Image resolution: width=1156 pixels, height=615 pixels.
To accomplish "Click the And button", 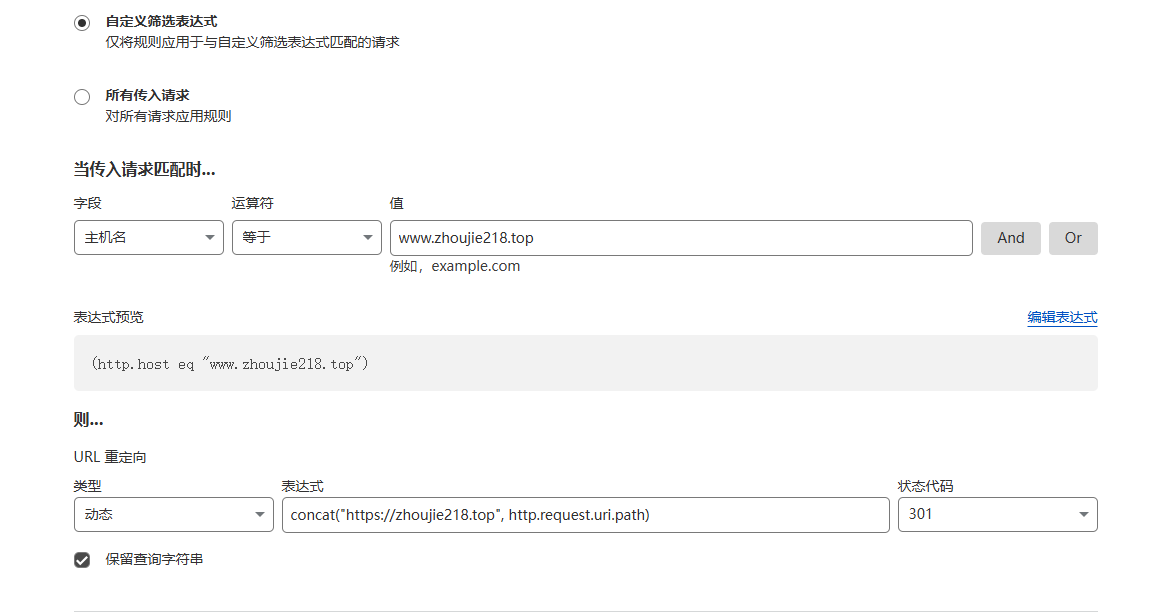I will 1010,238.
